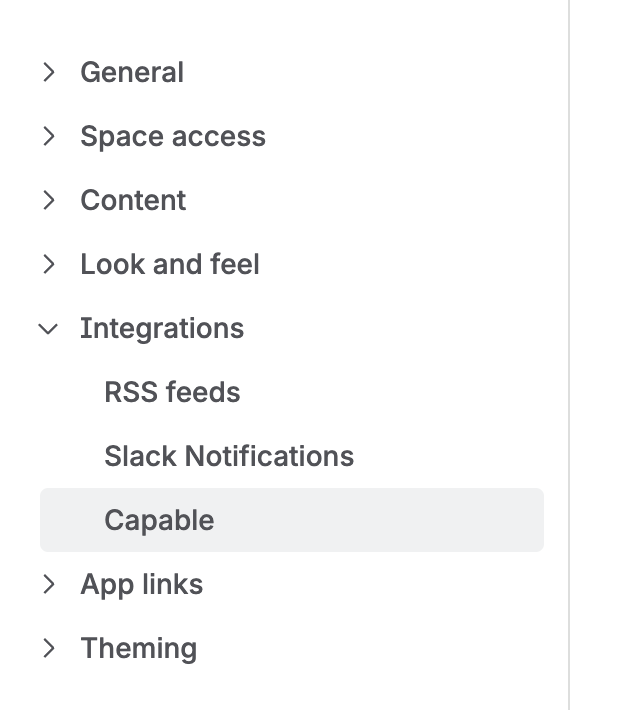638x710 pixels.
Task: Expand Look and feel with its chevron
Action: point(48,264)
